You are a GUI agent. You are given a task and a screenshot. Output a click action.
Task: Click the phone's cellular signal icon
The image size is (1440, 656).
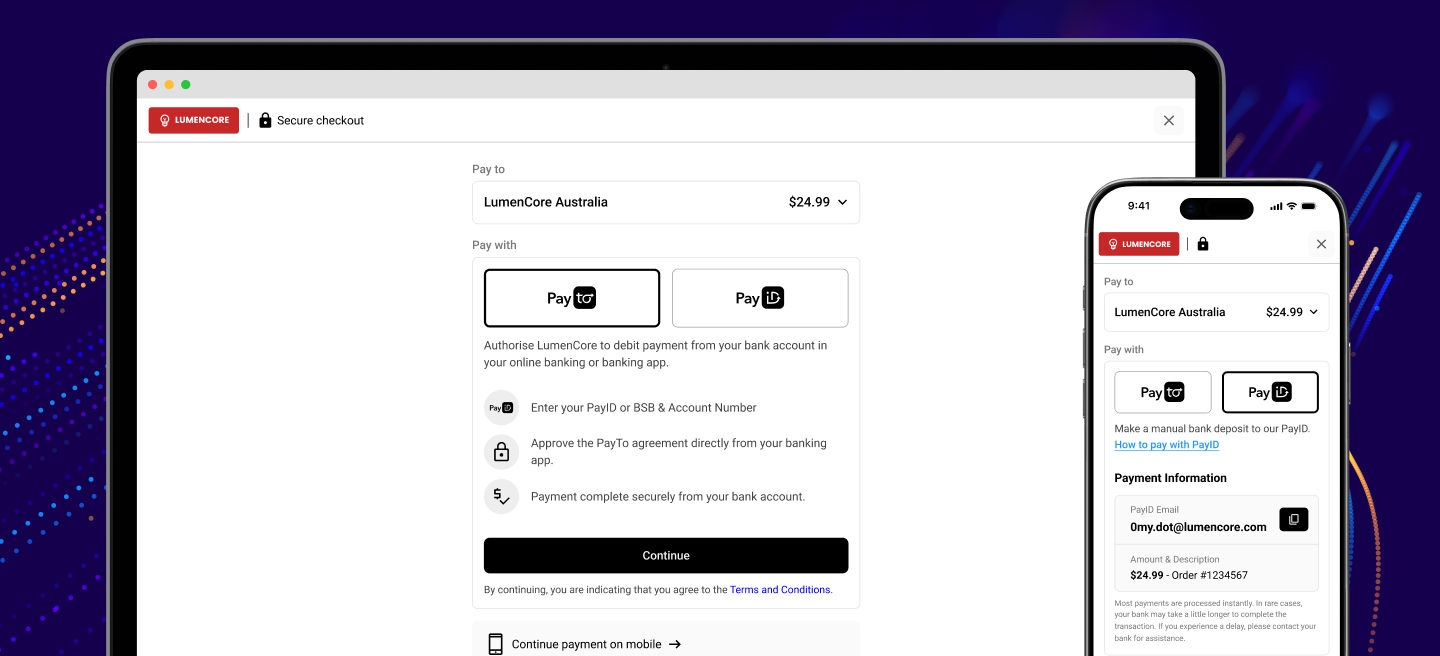[1275, 206]
